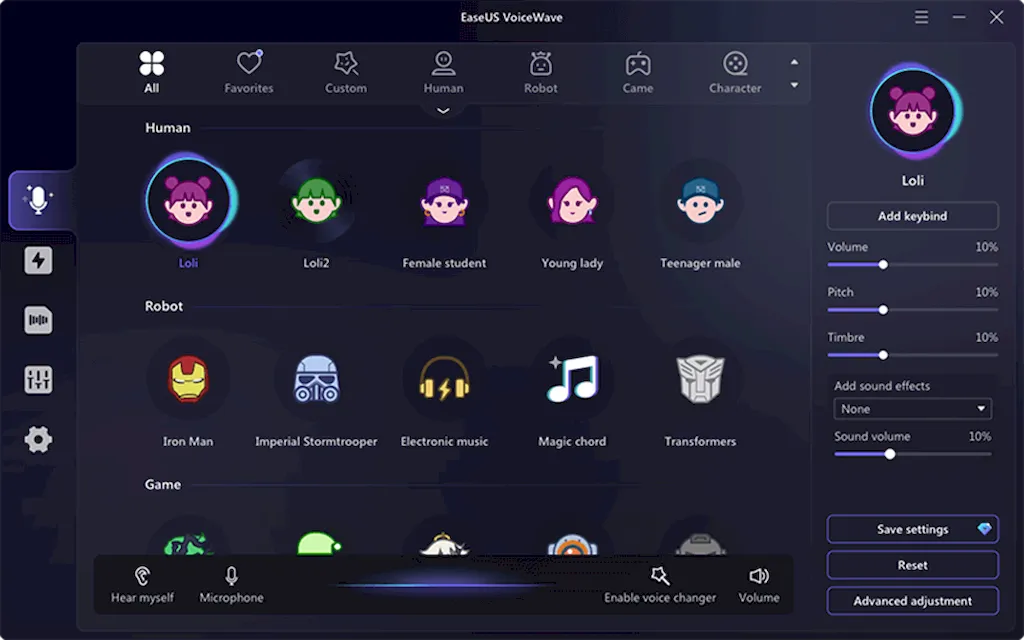Image resolution: width=1024 pixels, height=640 pixels.
Task: Enable voice changer
Action: [x=660, y=585]
